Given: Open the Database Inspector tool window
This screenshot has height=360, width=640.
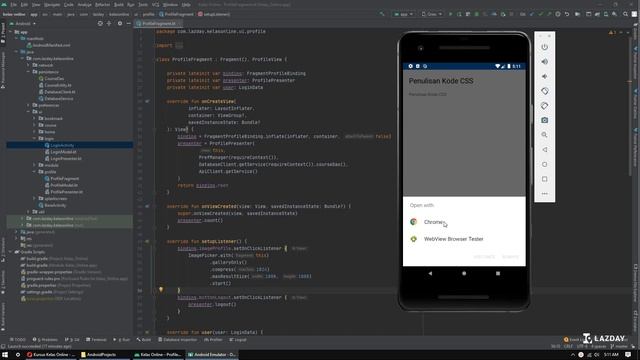Looking at the screenshot, I should 178,340.
